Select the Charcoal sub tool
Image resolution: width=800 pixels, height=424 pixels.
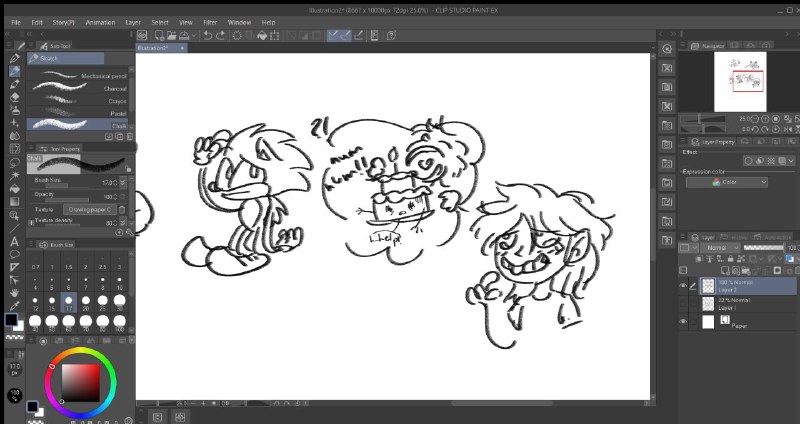pyautogui.click(x=78, y=88)
